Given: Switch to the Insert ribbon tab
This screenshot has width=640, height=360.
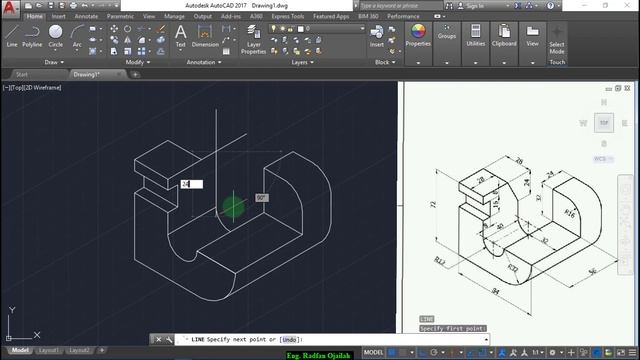Looking at the screenshot, I should 58,16.
